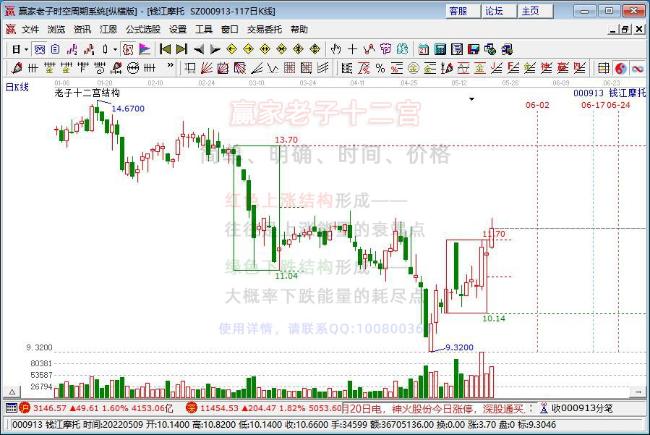The height and width of the screenshot is (435, 650).
Task: Click the 14.6700 high price label
Action: coord(128,109)
